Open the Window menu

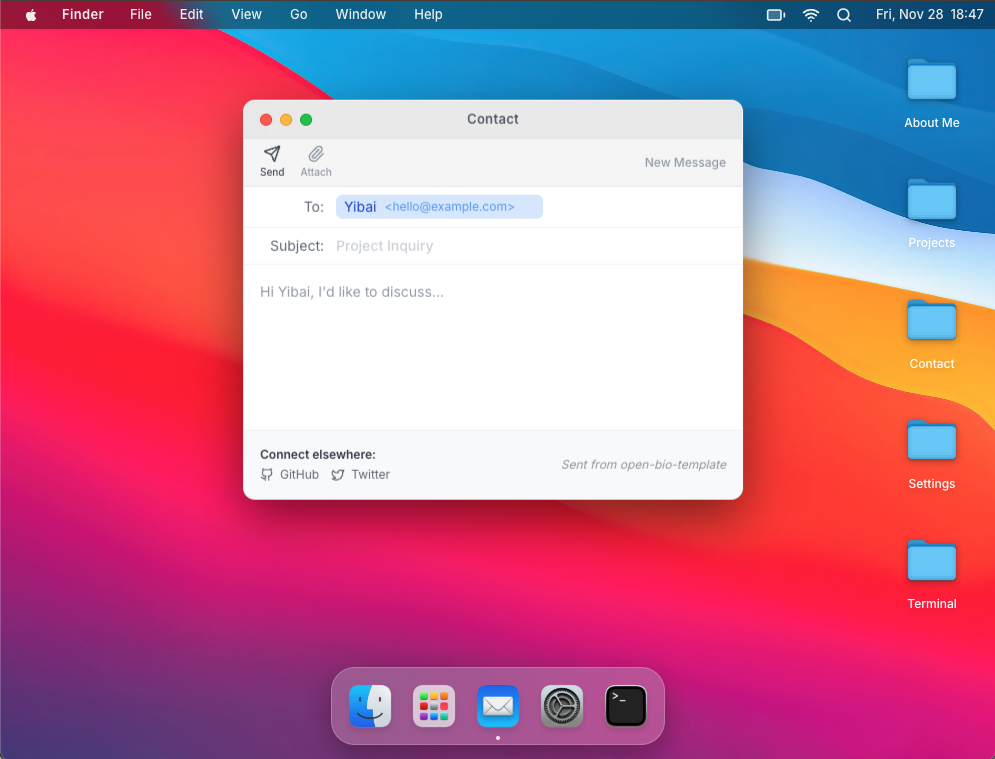click(x=360, y=15)
